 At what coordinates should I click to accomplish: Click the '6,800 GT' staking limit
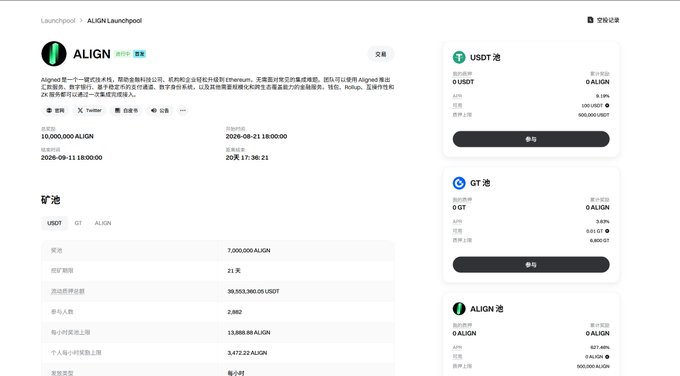point(599,240)
